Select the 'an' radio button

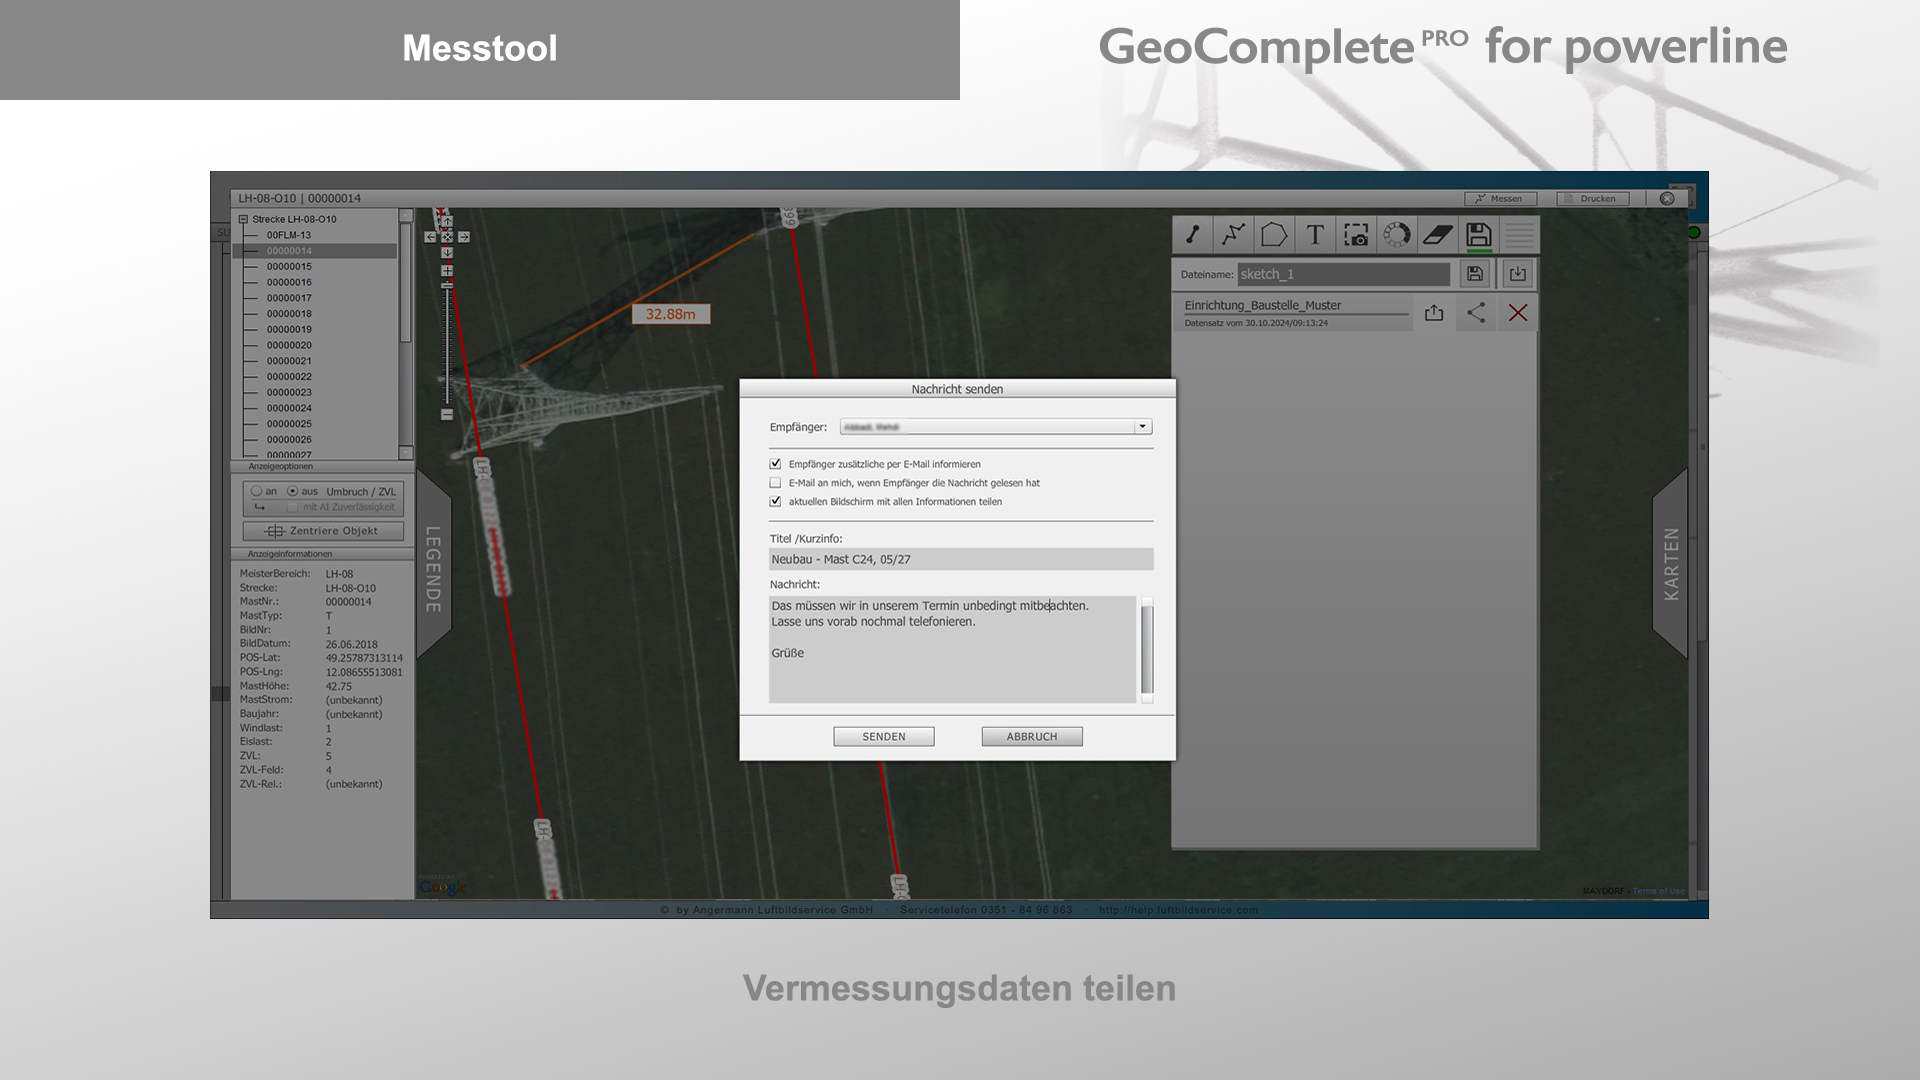tap(257, 491)
